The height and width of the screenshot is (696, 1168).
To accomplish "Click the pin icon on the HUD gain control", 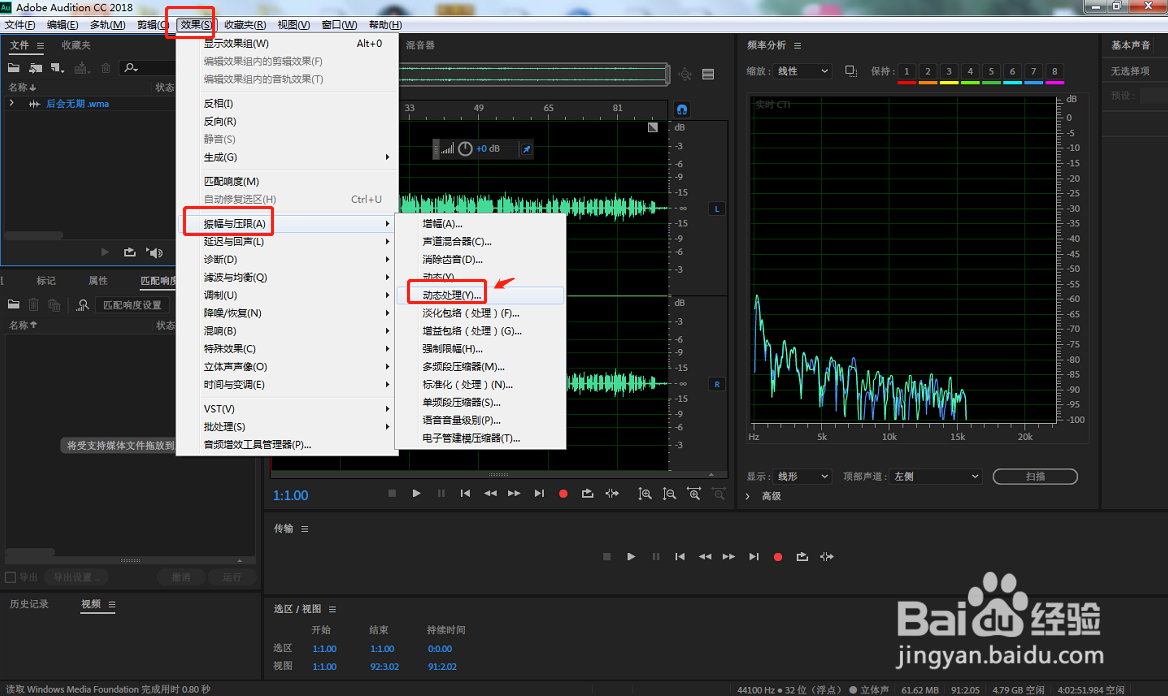I will click(527, 149).
